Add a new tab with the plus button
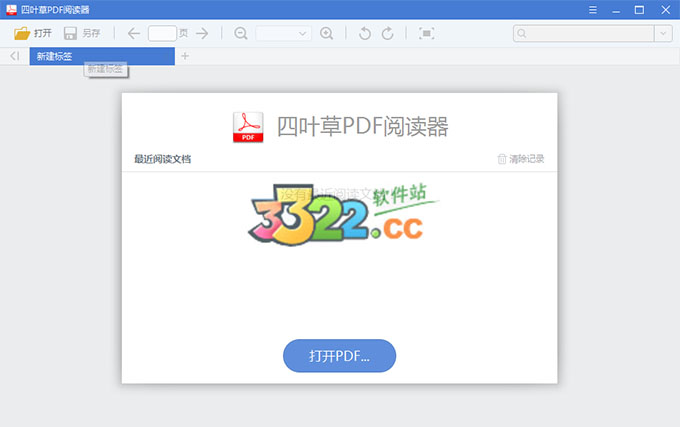Viewport: 680px width, 427px height. [185, 56]
